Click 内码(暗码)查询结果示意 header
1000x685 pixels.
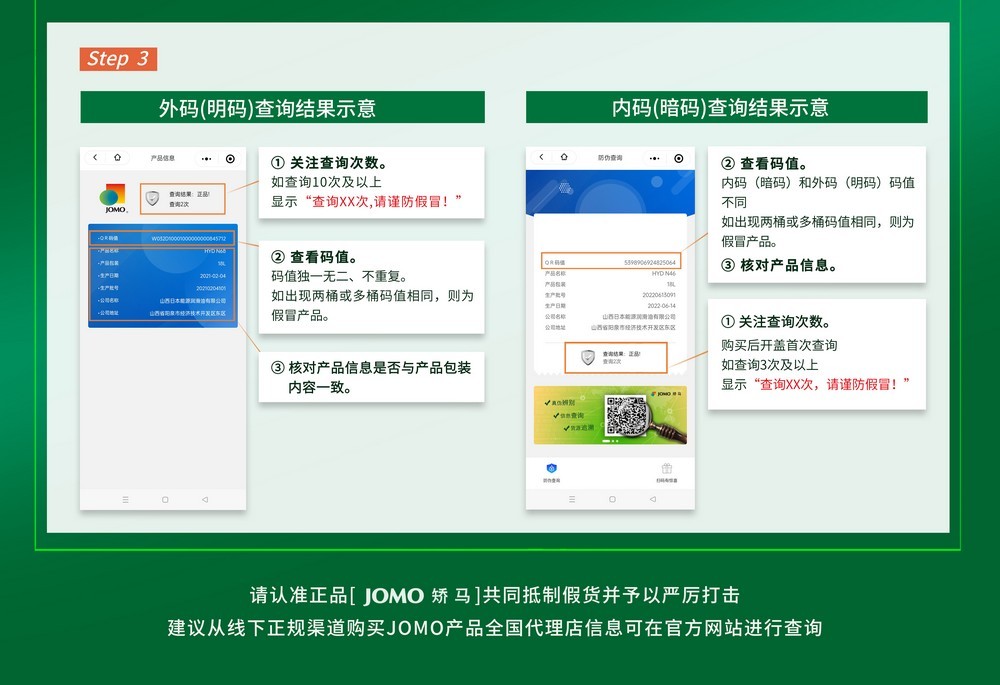(726, 108)
